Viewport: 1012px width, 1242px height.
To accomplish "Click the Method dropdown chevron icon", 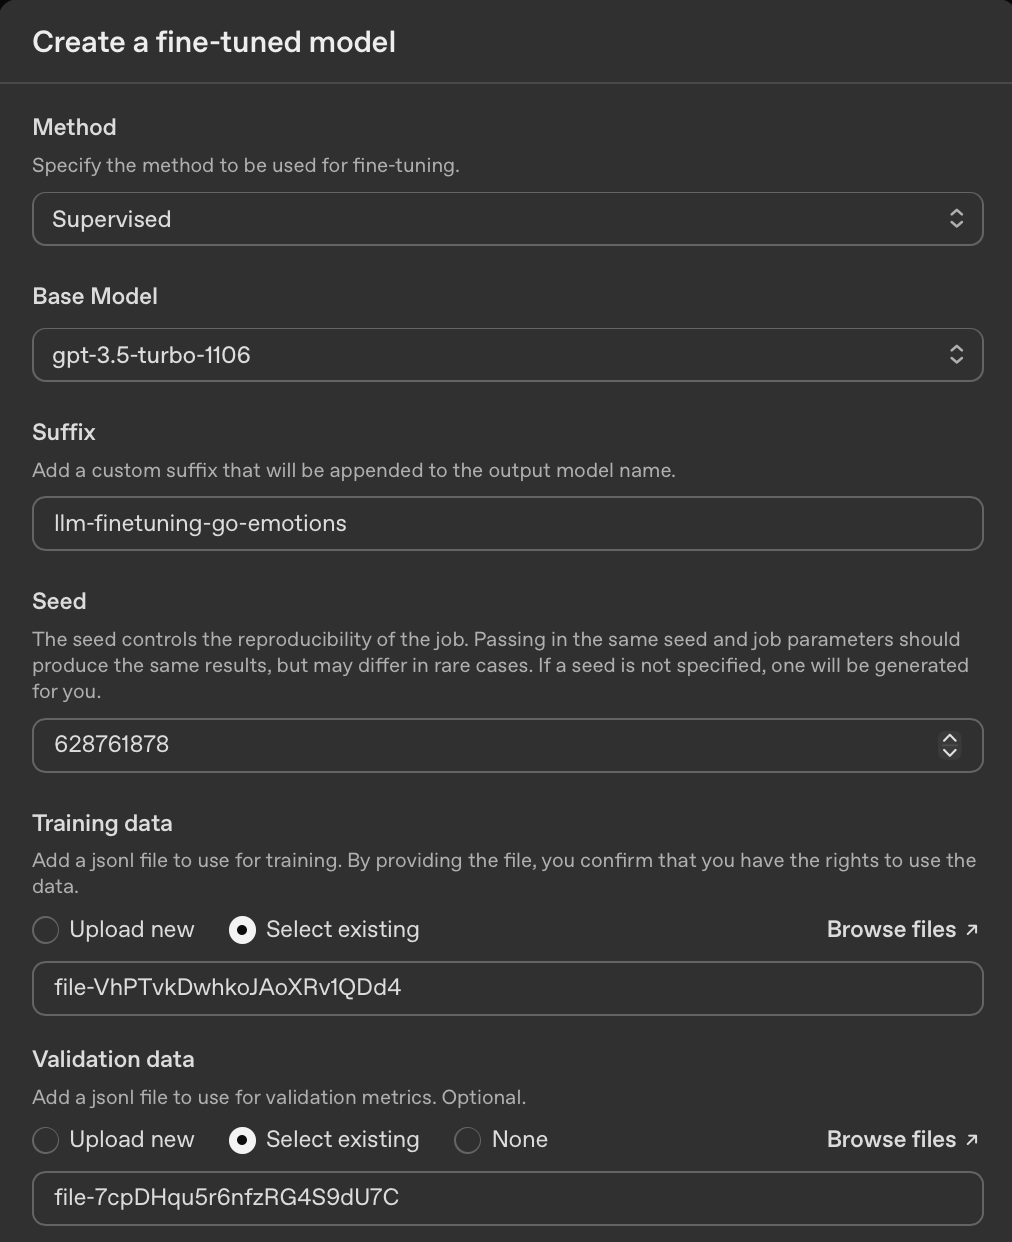I will (x=956, y=219).
